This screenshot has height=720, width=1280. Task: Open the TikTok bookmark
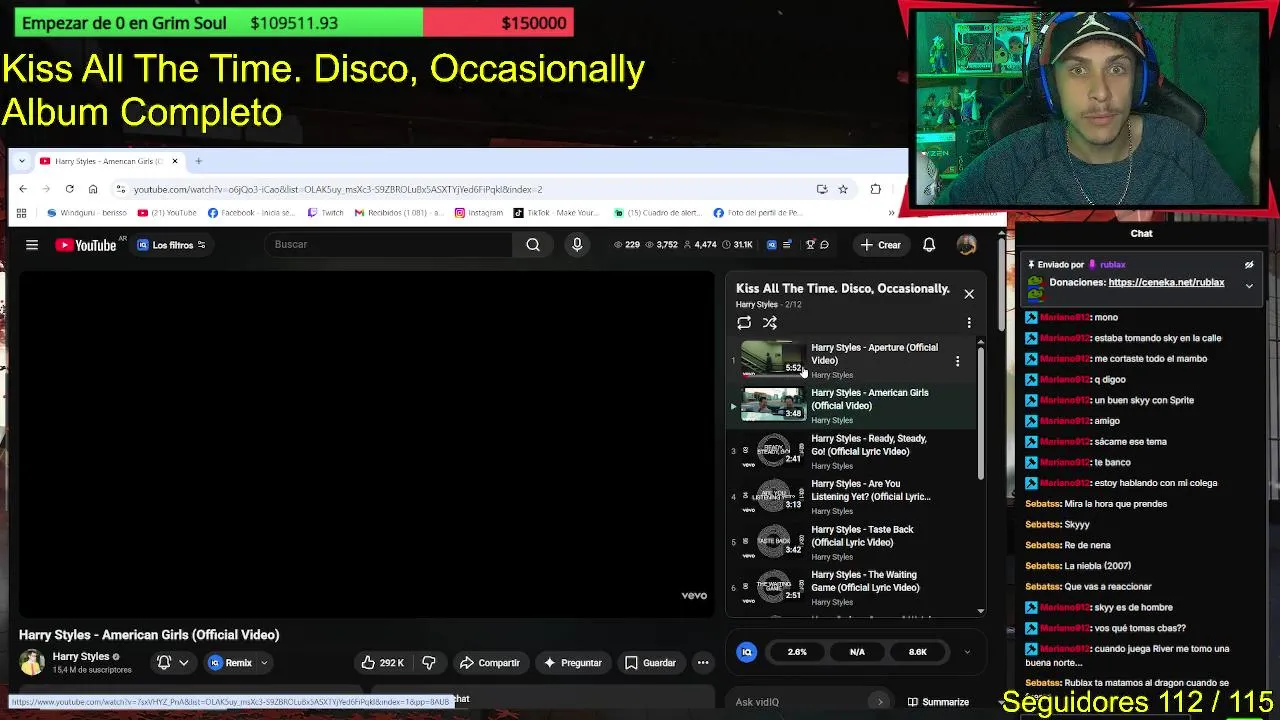click(556, 213)
